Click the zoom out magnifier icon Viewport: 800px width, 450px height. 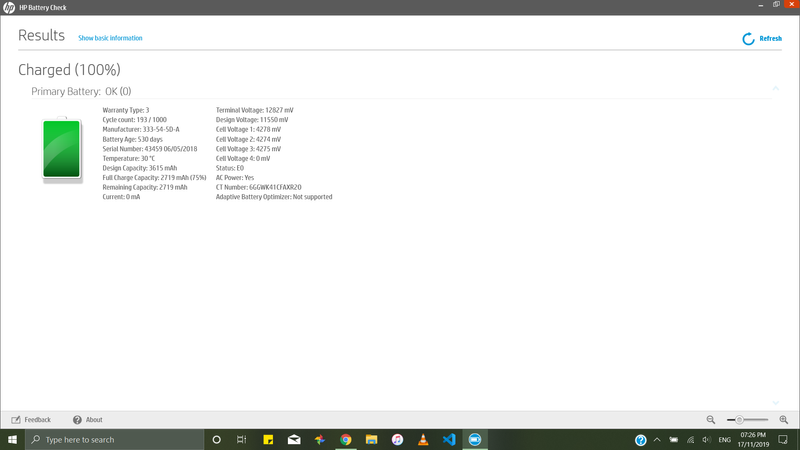pyautogui.click(x=711, y=420)
